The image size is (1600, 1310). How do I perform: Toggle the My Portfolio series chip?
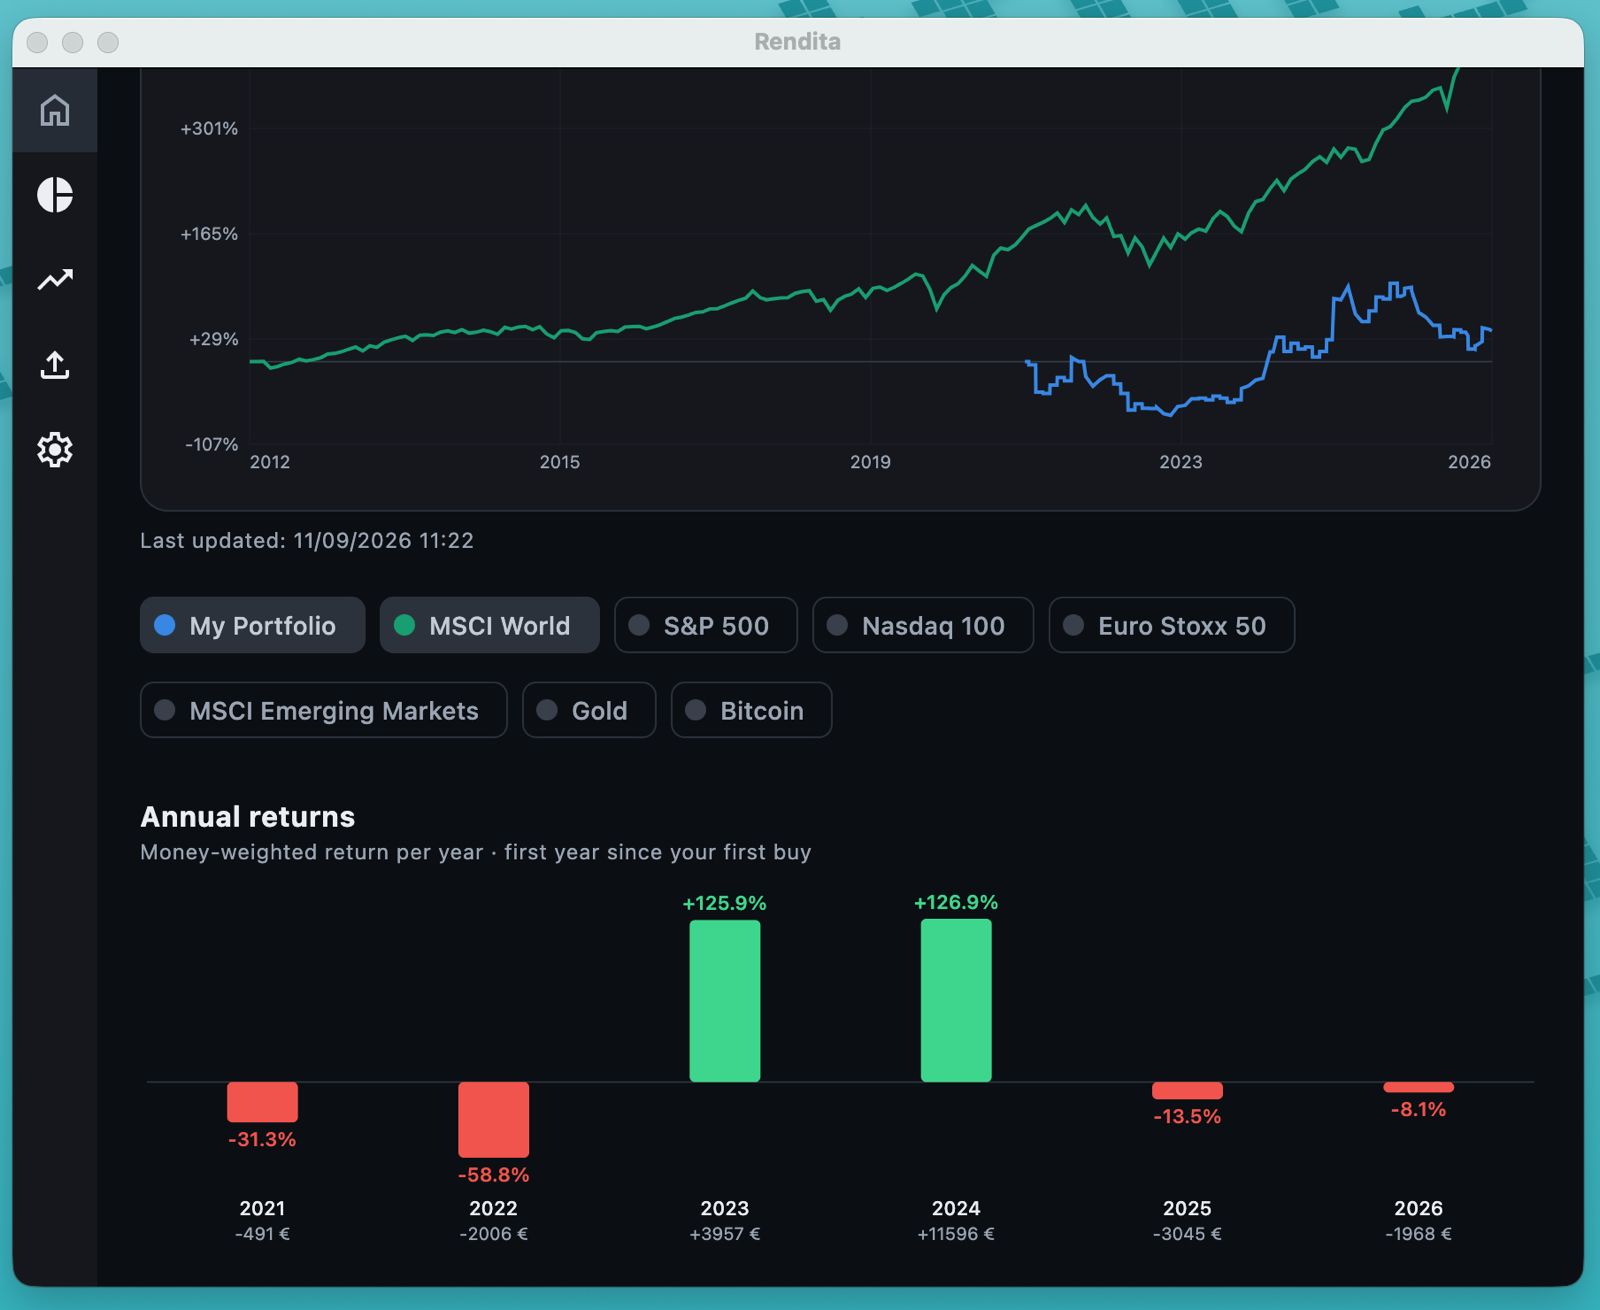[252, 625]
